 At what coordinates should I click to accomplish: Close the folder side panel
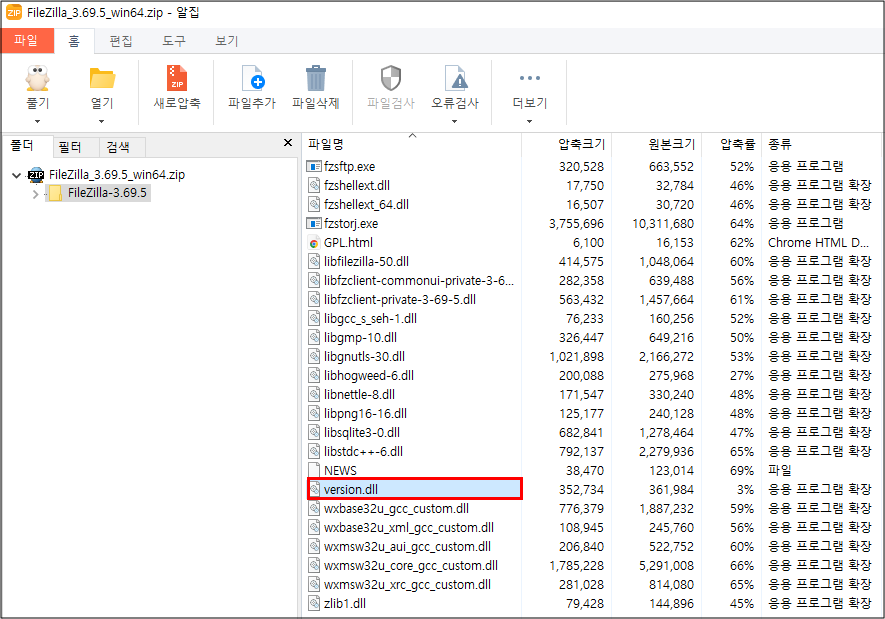tap(288, 143)
